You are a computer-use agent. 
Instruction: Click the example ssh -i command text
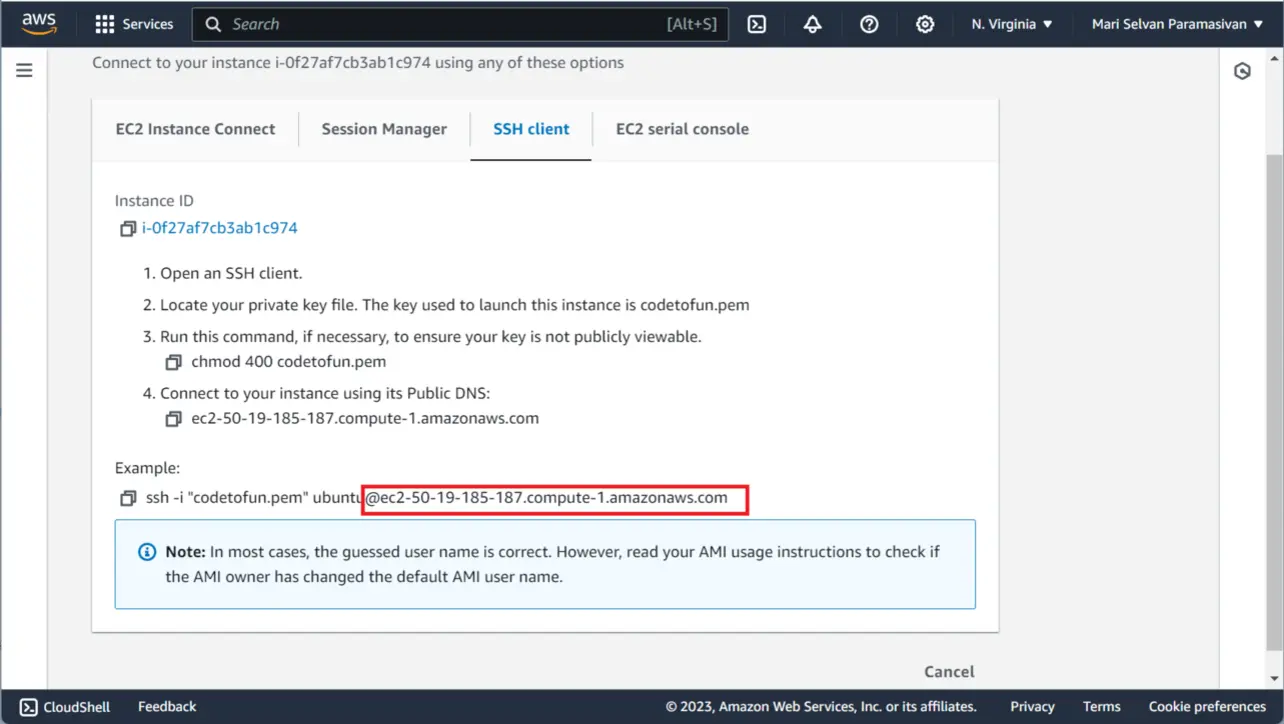coord(437,498)
